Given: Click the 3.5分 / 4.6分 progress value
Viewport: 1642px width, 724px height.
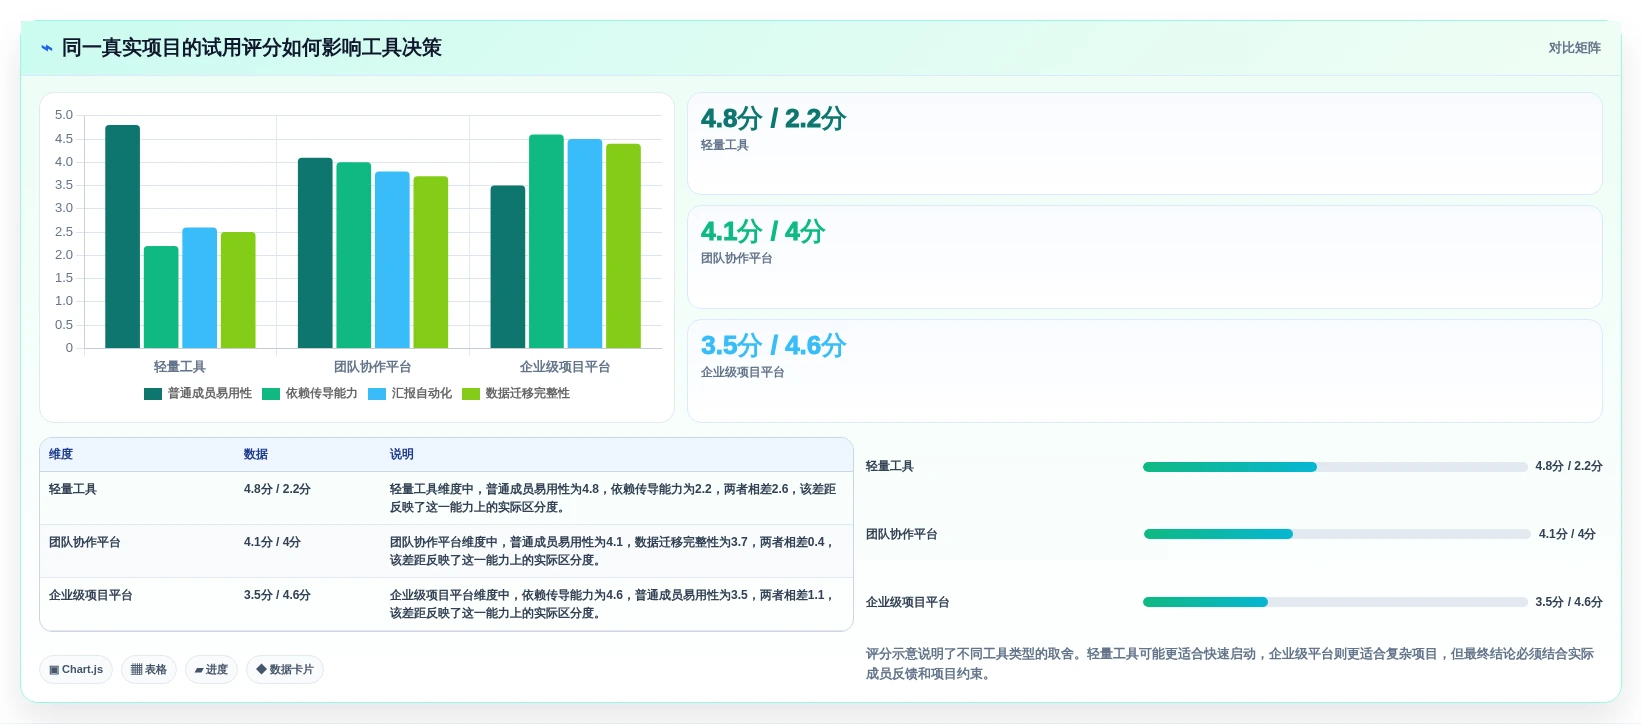Looking at the screenshot, I should point(1569,602).
